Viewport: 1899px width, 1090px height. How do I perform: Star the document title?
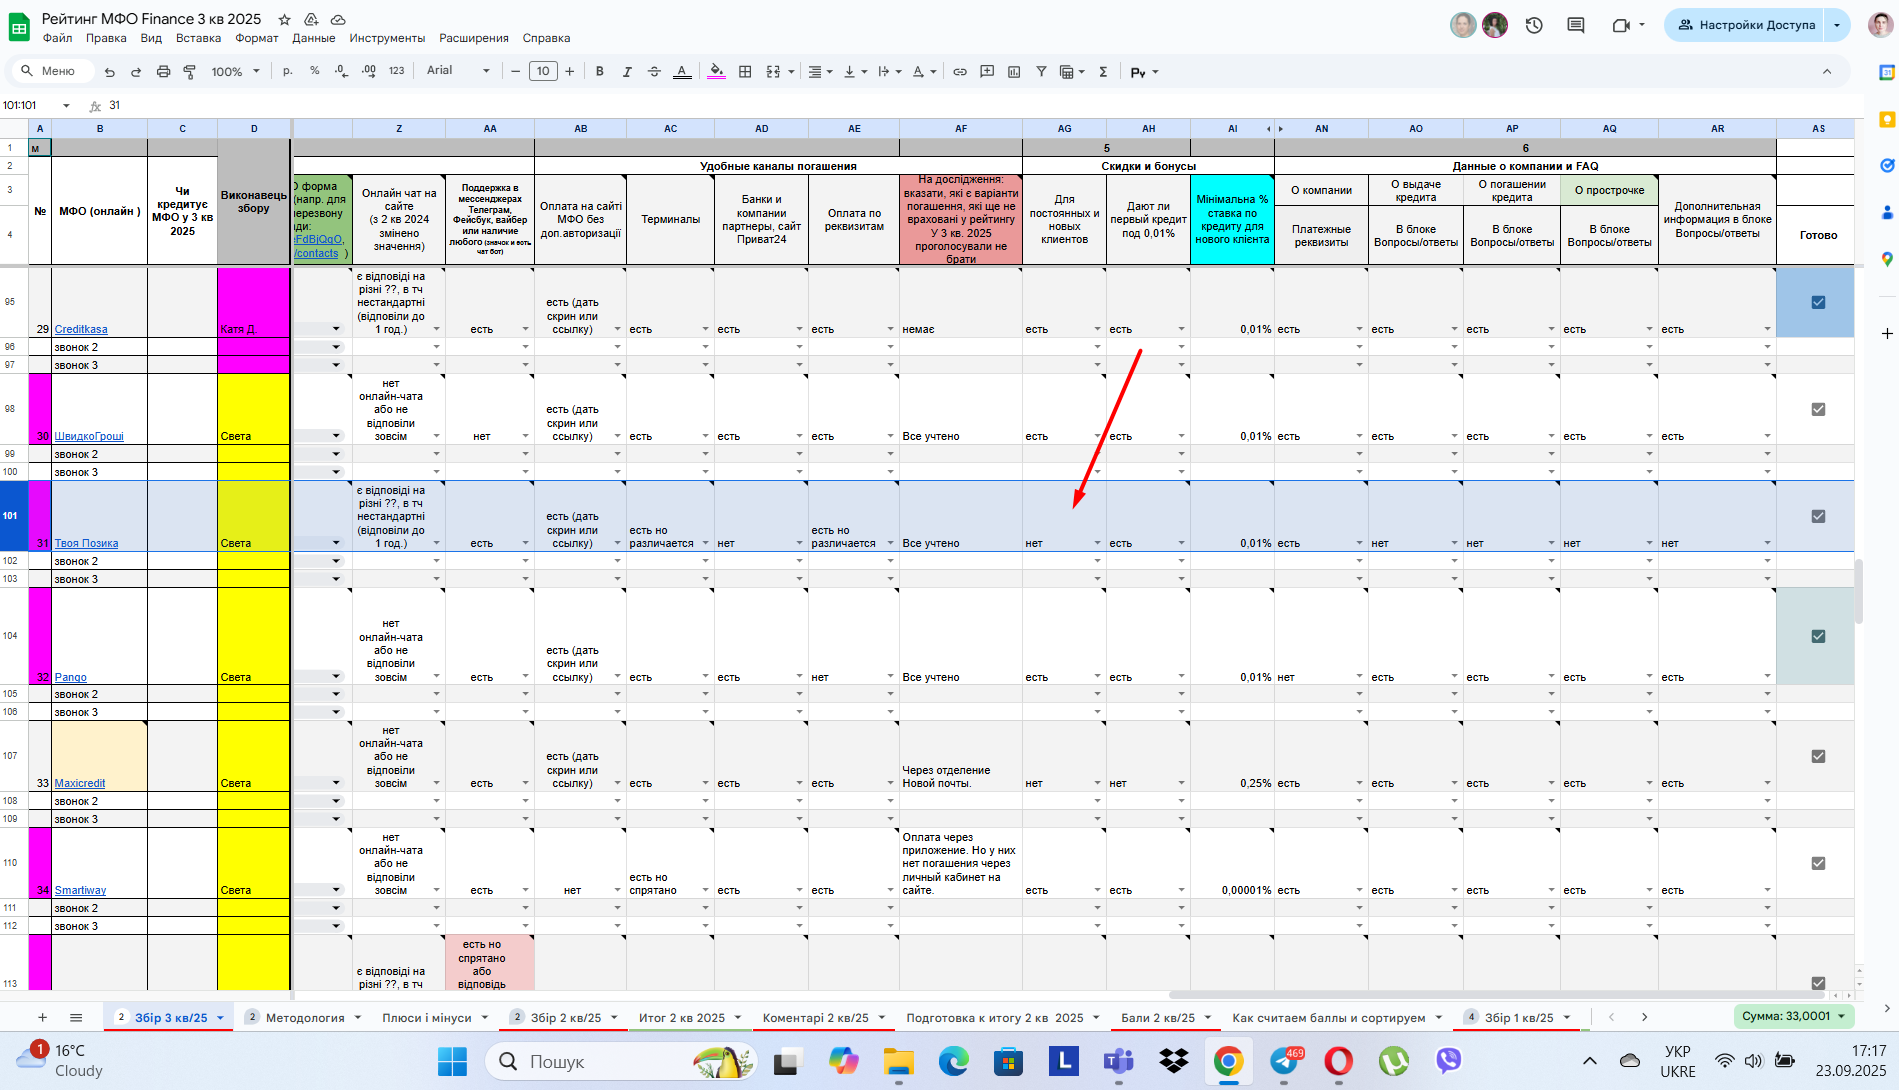[x=285, y=19]
